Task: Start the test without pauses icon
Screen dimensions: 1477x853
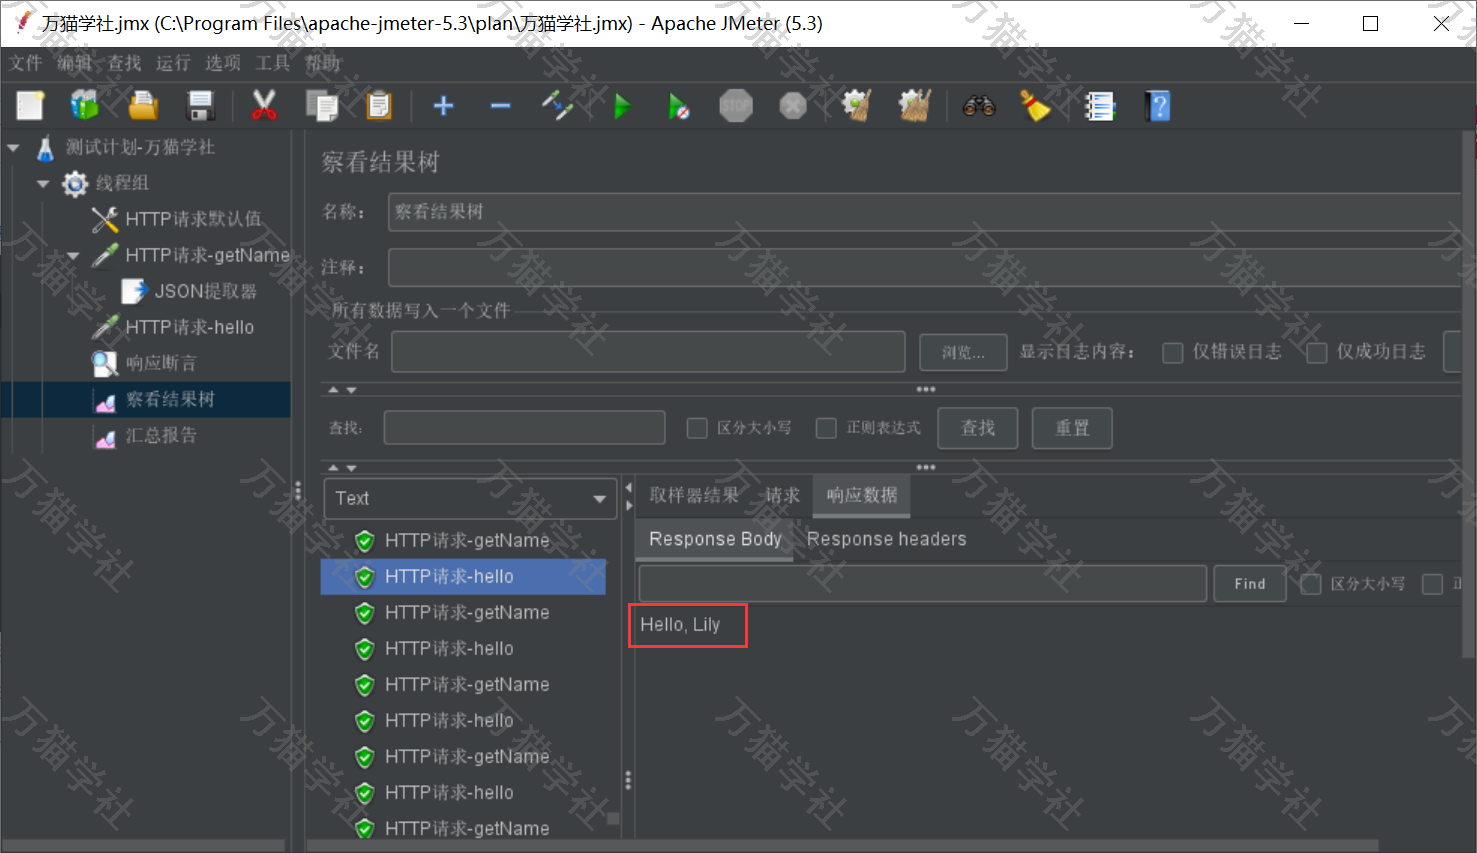Action: (x=679, y=106)
